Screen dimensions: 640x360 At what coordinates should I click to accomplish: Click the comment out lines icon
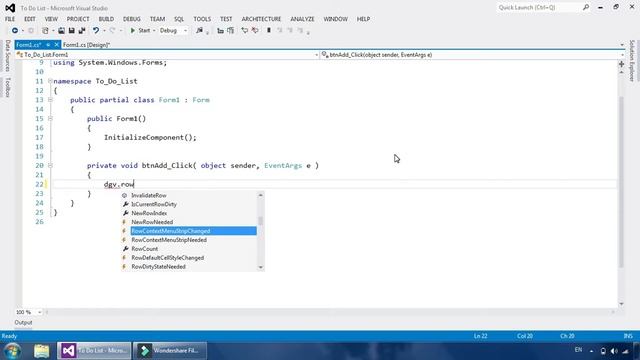click(x=244, y=31)
